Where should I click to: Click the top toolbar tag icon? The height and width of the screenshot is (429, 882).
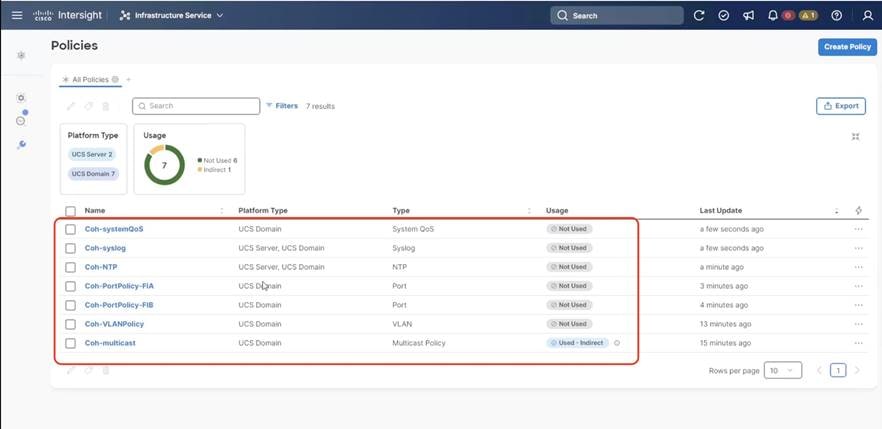tap(88, 106)
